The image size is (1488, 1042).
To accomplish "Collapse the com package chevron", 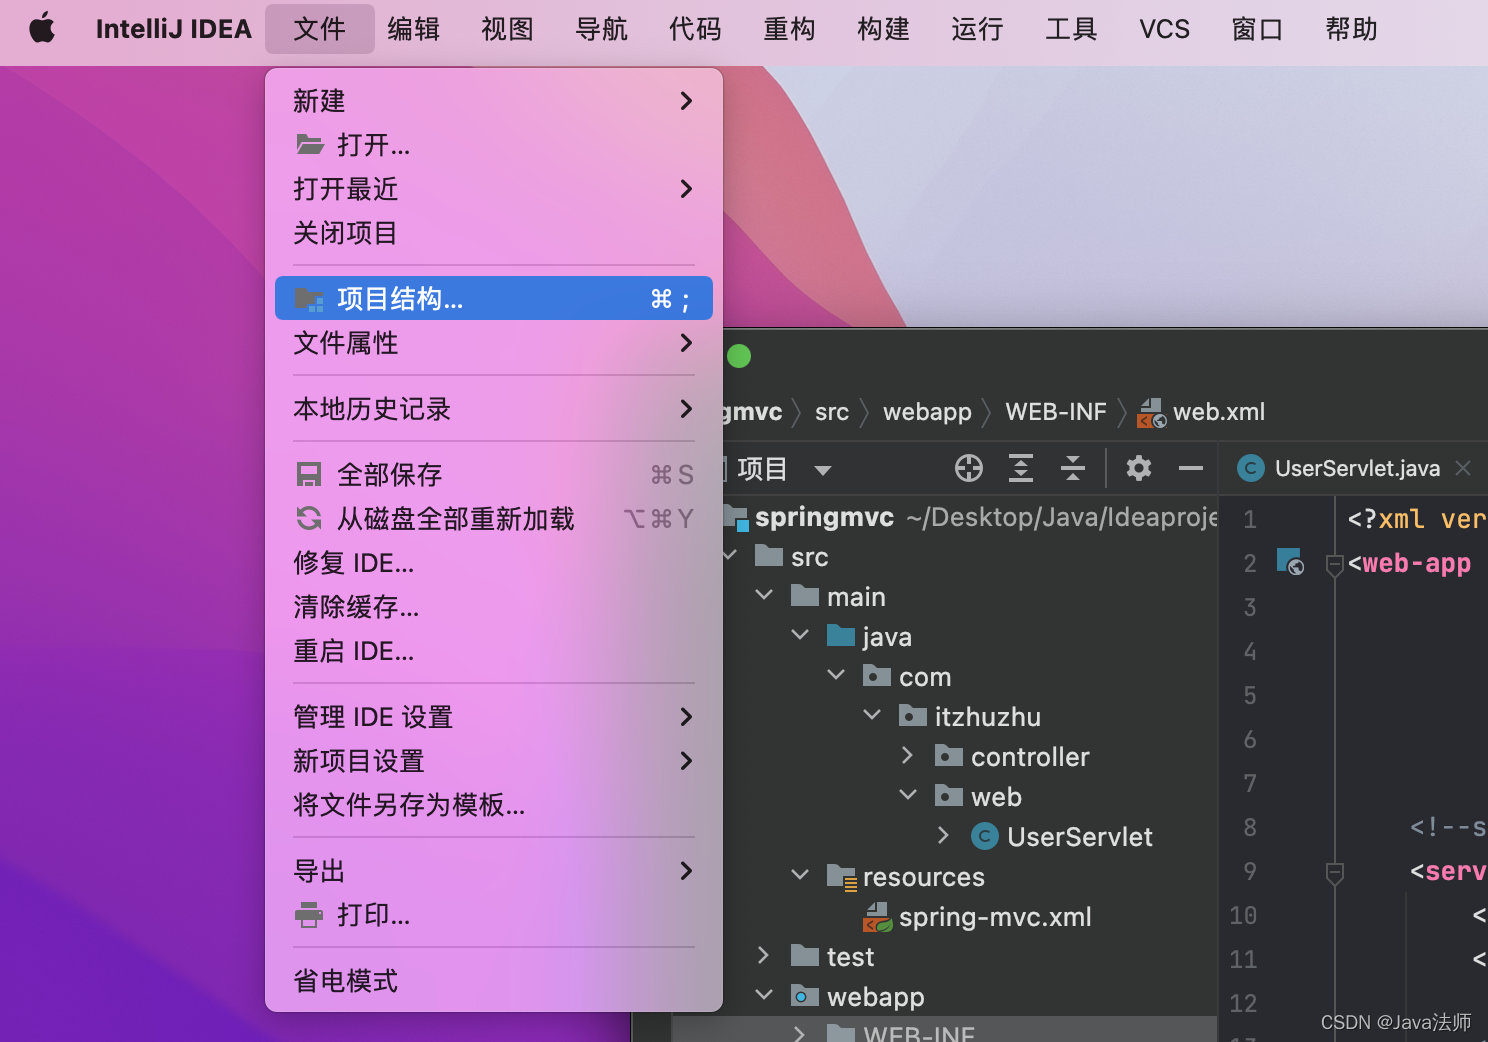I will click(836, 675).
